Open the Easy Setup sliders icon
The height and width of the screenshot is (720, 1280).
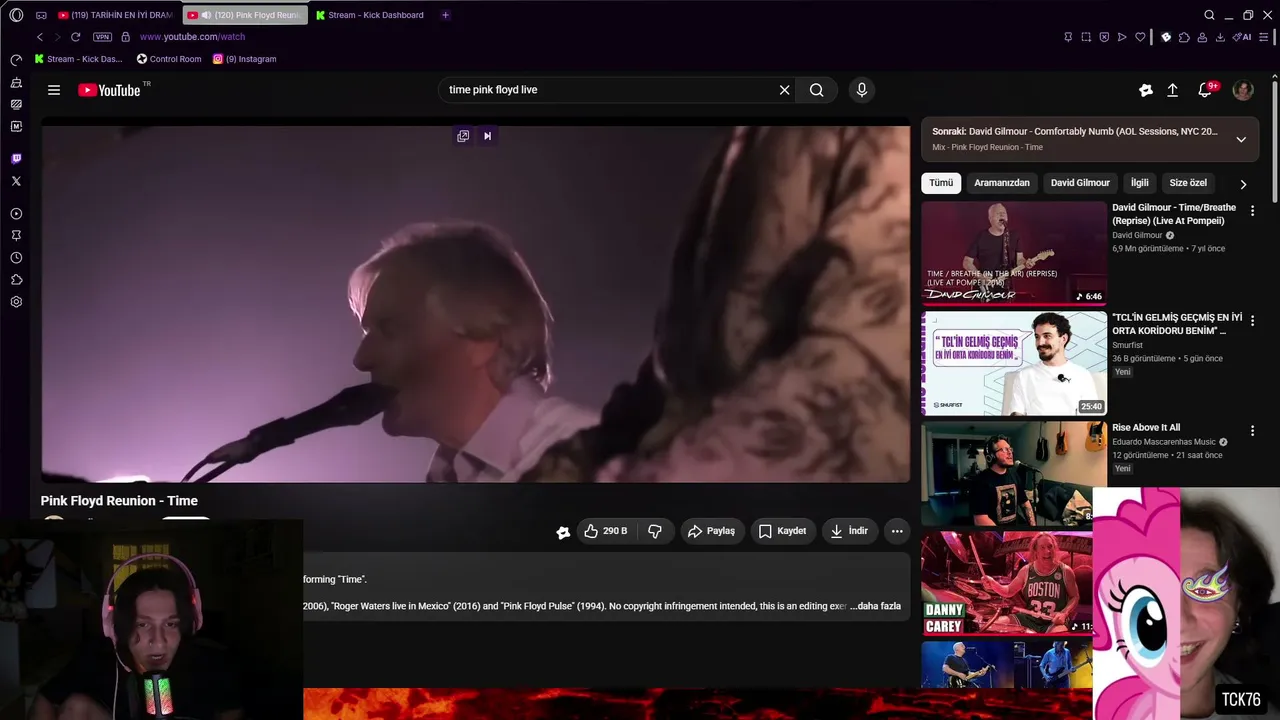(x=1265, y=37)
